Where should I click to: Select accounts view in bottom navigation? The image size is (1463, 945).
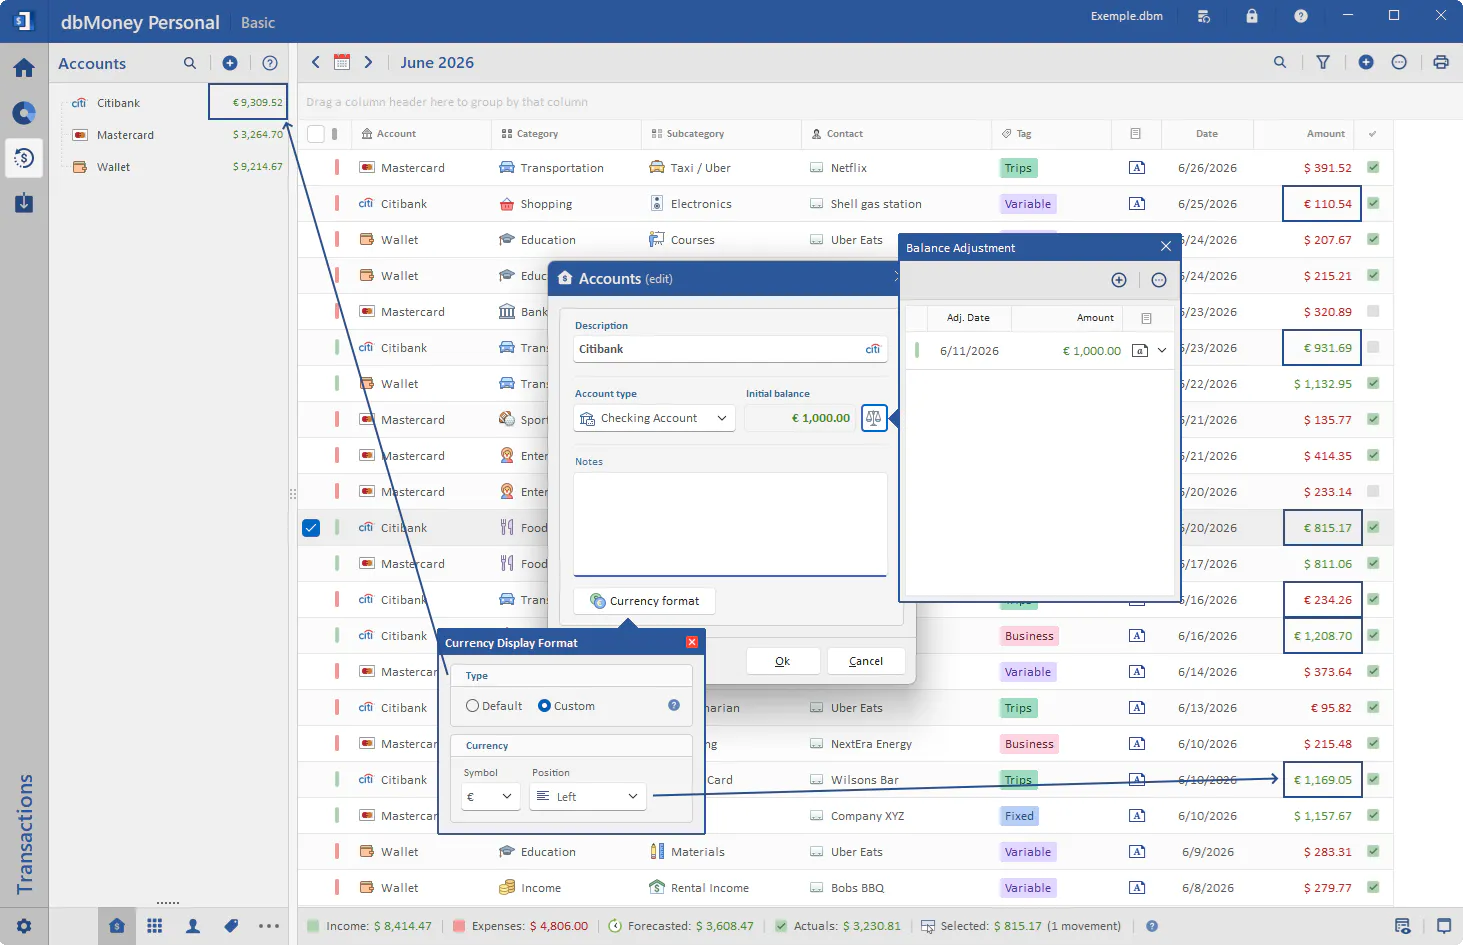click(117, 926)
